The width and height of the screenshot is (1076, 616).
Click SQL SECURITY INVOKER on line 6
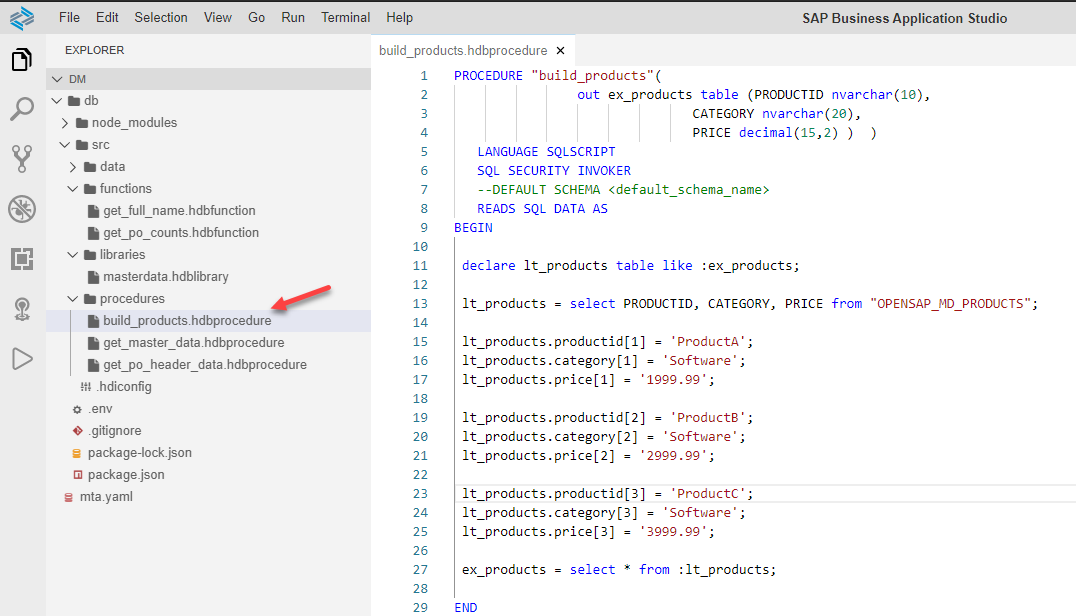(x=554, y=171)
